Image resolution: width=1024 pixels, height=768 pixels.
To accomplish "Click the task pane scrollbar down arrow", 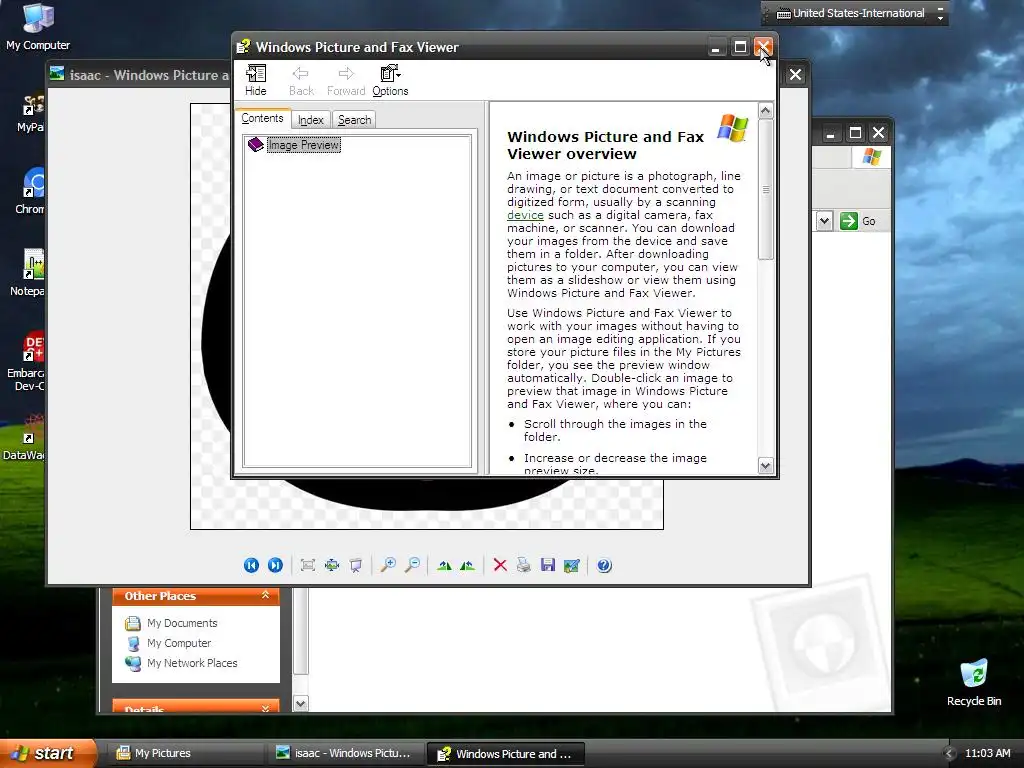I will tap(300, 704).
